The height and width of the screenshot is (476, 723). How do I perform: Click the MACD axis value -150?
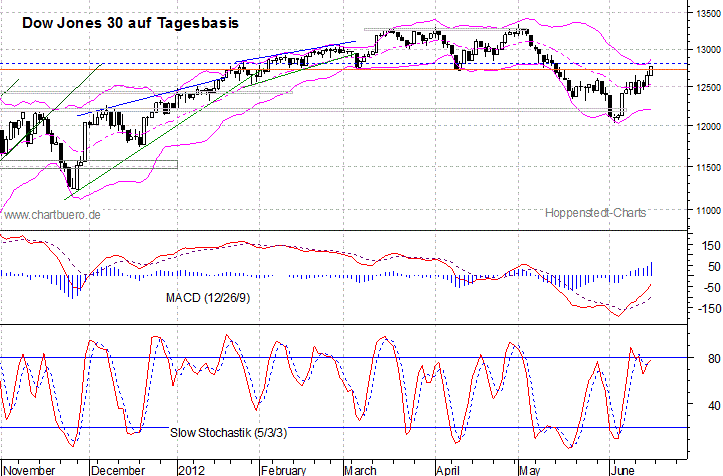[709, 309]
